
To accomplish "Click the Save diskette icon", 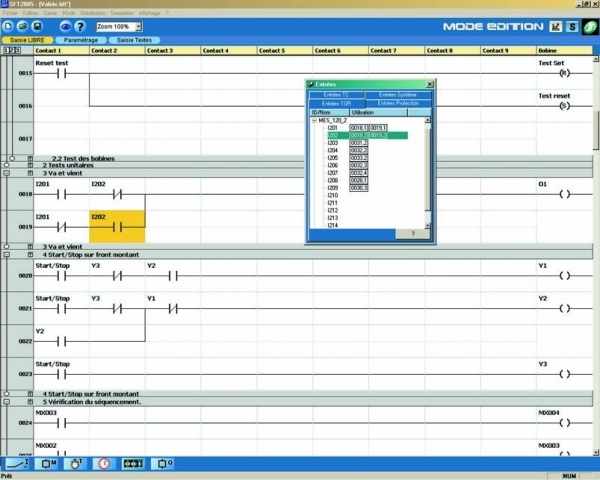I will tap(36, 25).
